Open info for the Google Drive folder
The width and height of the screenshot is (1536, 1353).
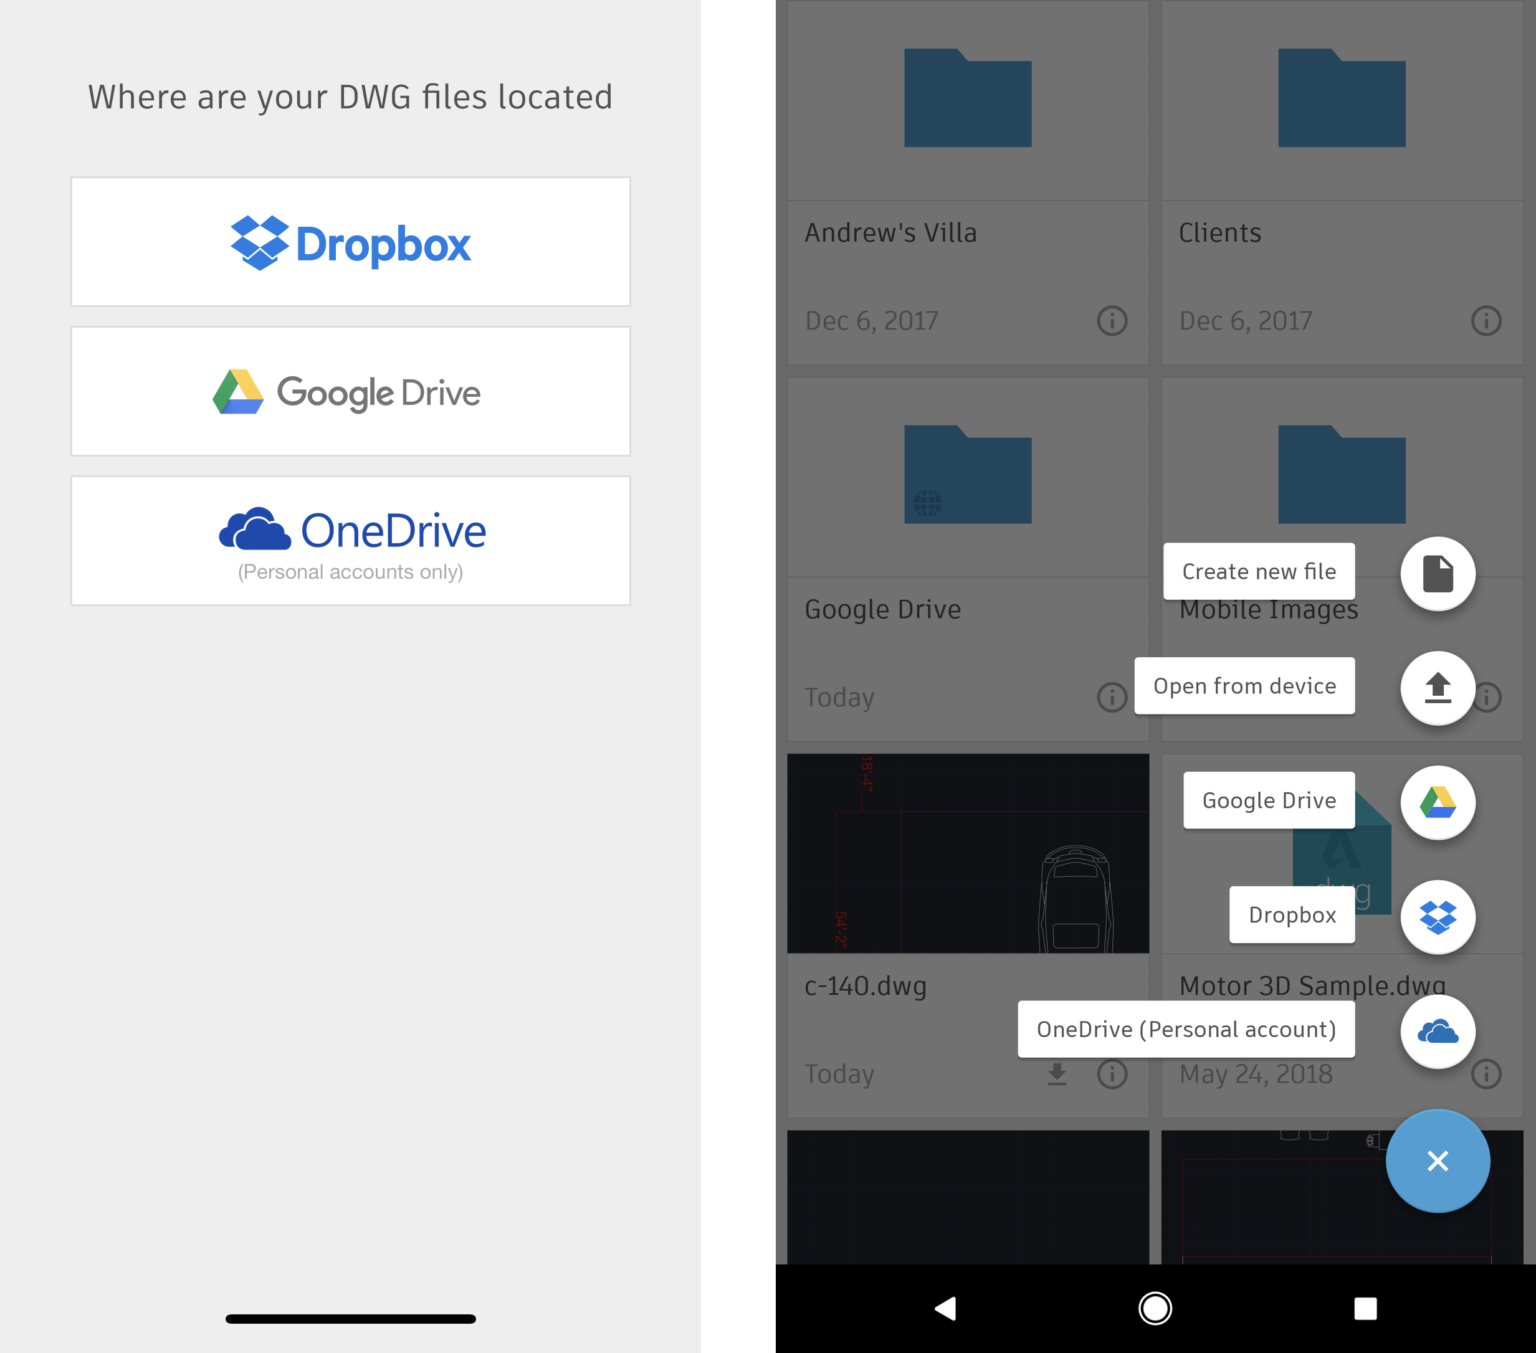click(x=1111, y=698)
